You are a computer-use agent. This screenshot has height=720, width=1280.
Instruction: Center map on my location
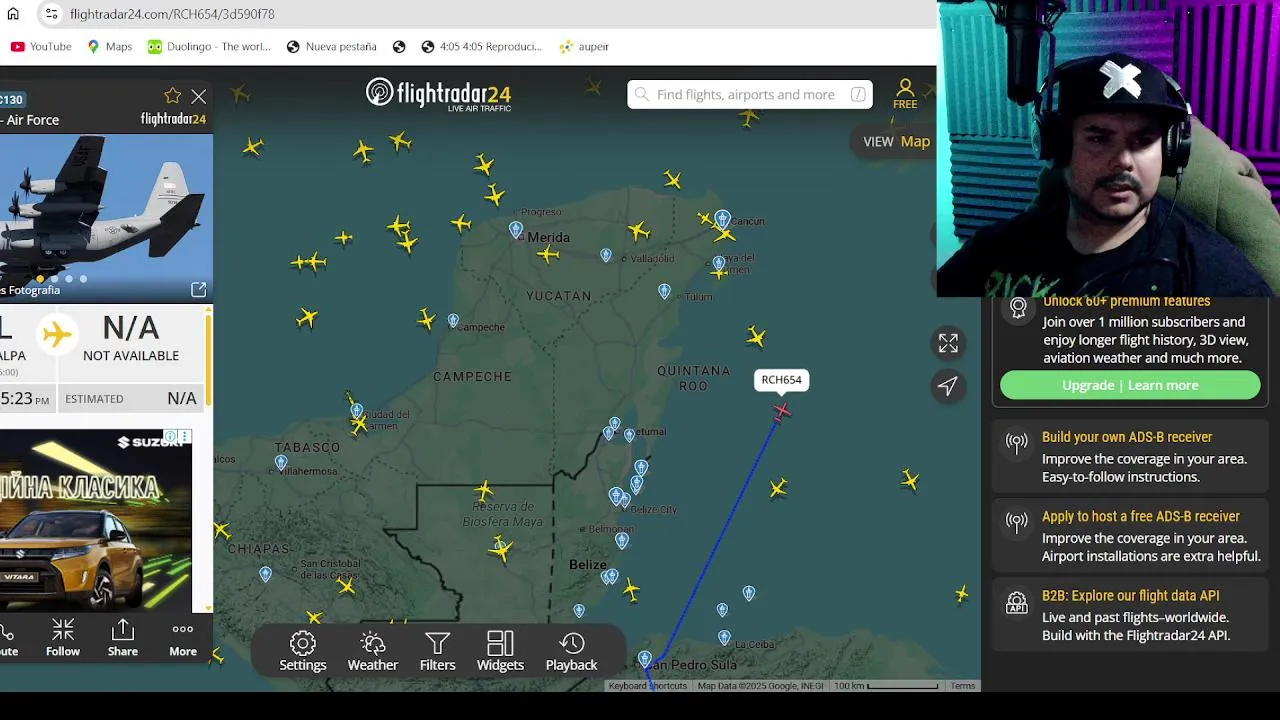[x=948, y=386]
